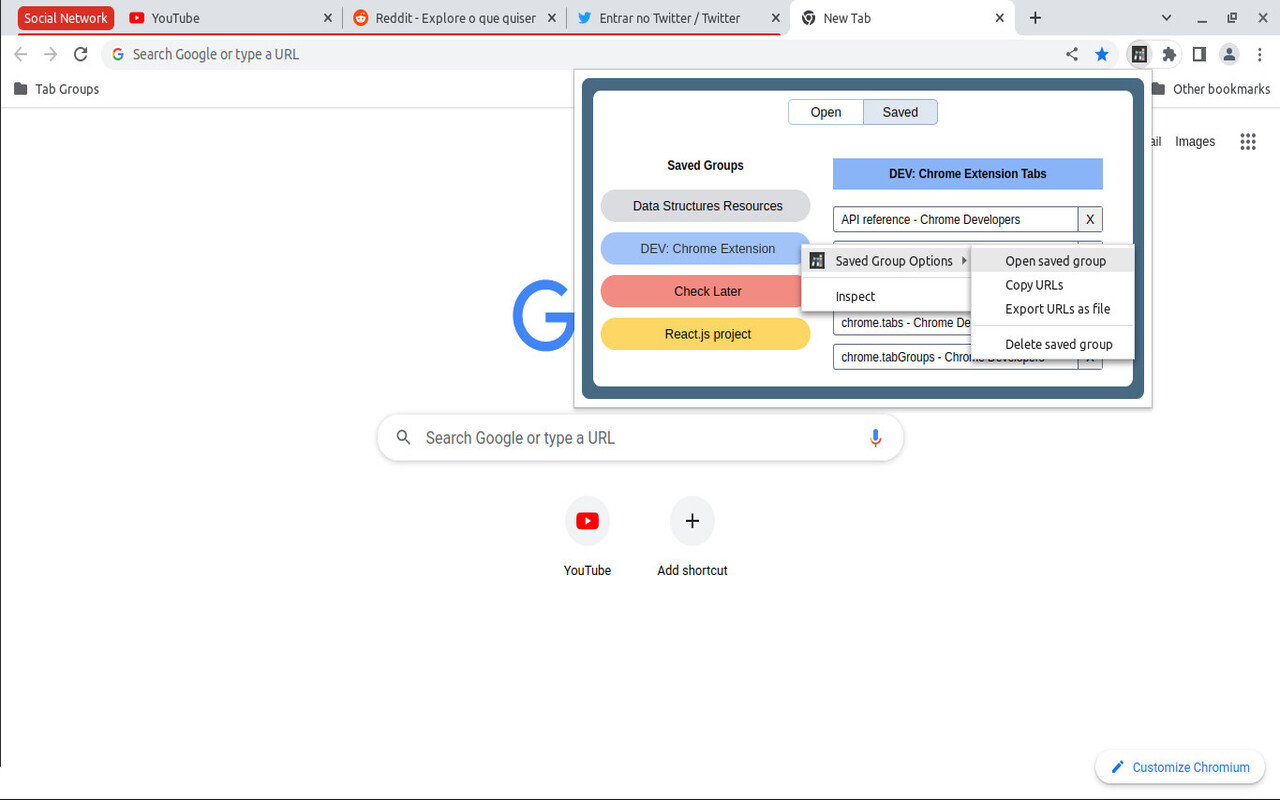Select DEV: Chrome Extension saved group

706,249
